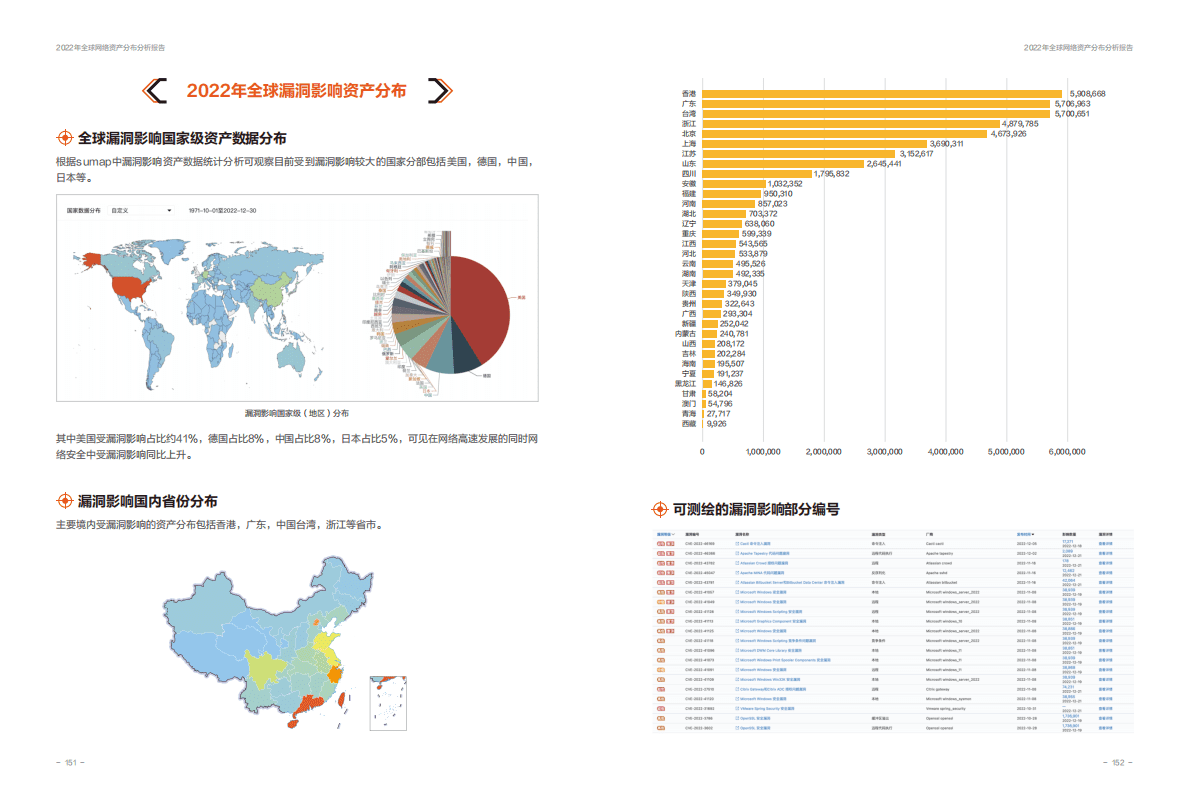Click the Cacti 命令注入漏洞 vulnerability link
Screen dimensions: 1190x807
(x=752, y=543)
